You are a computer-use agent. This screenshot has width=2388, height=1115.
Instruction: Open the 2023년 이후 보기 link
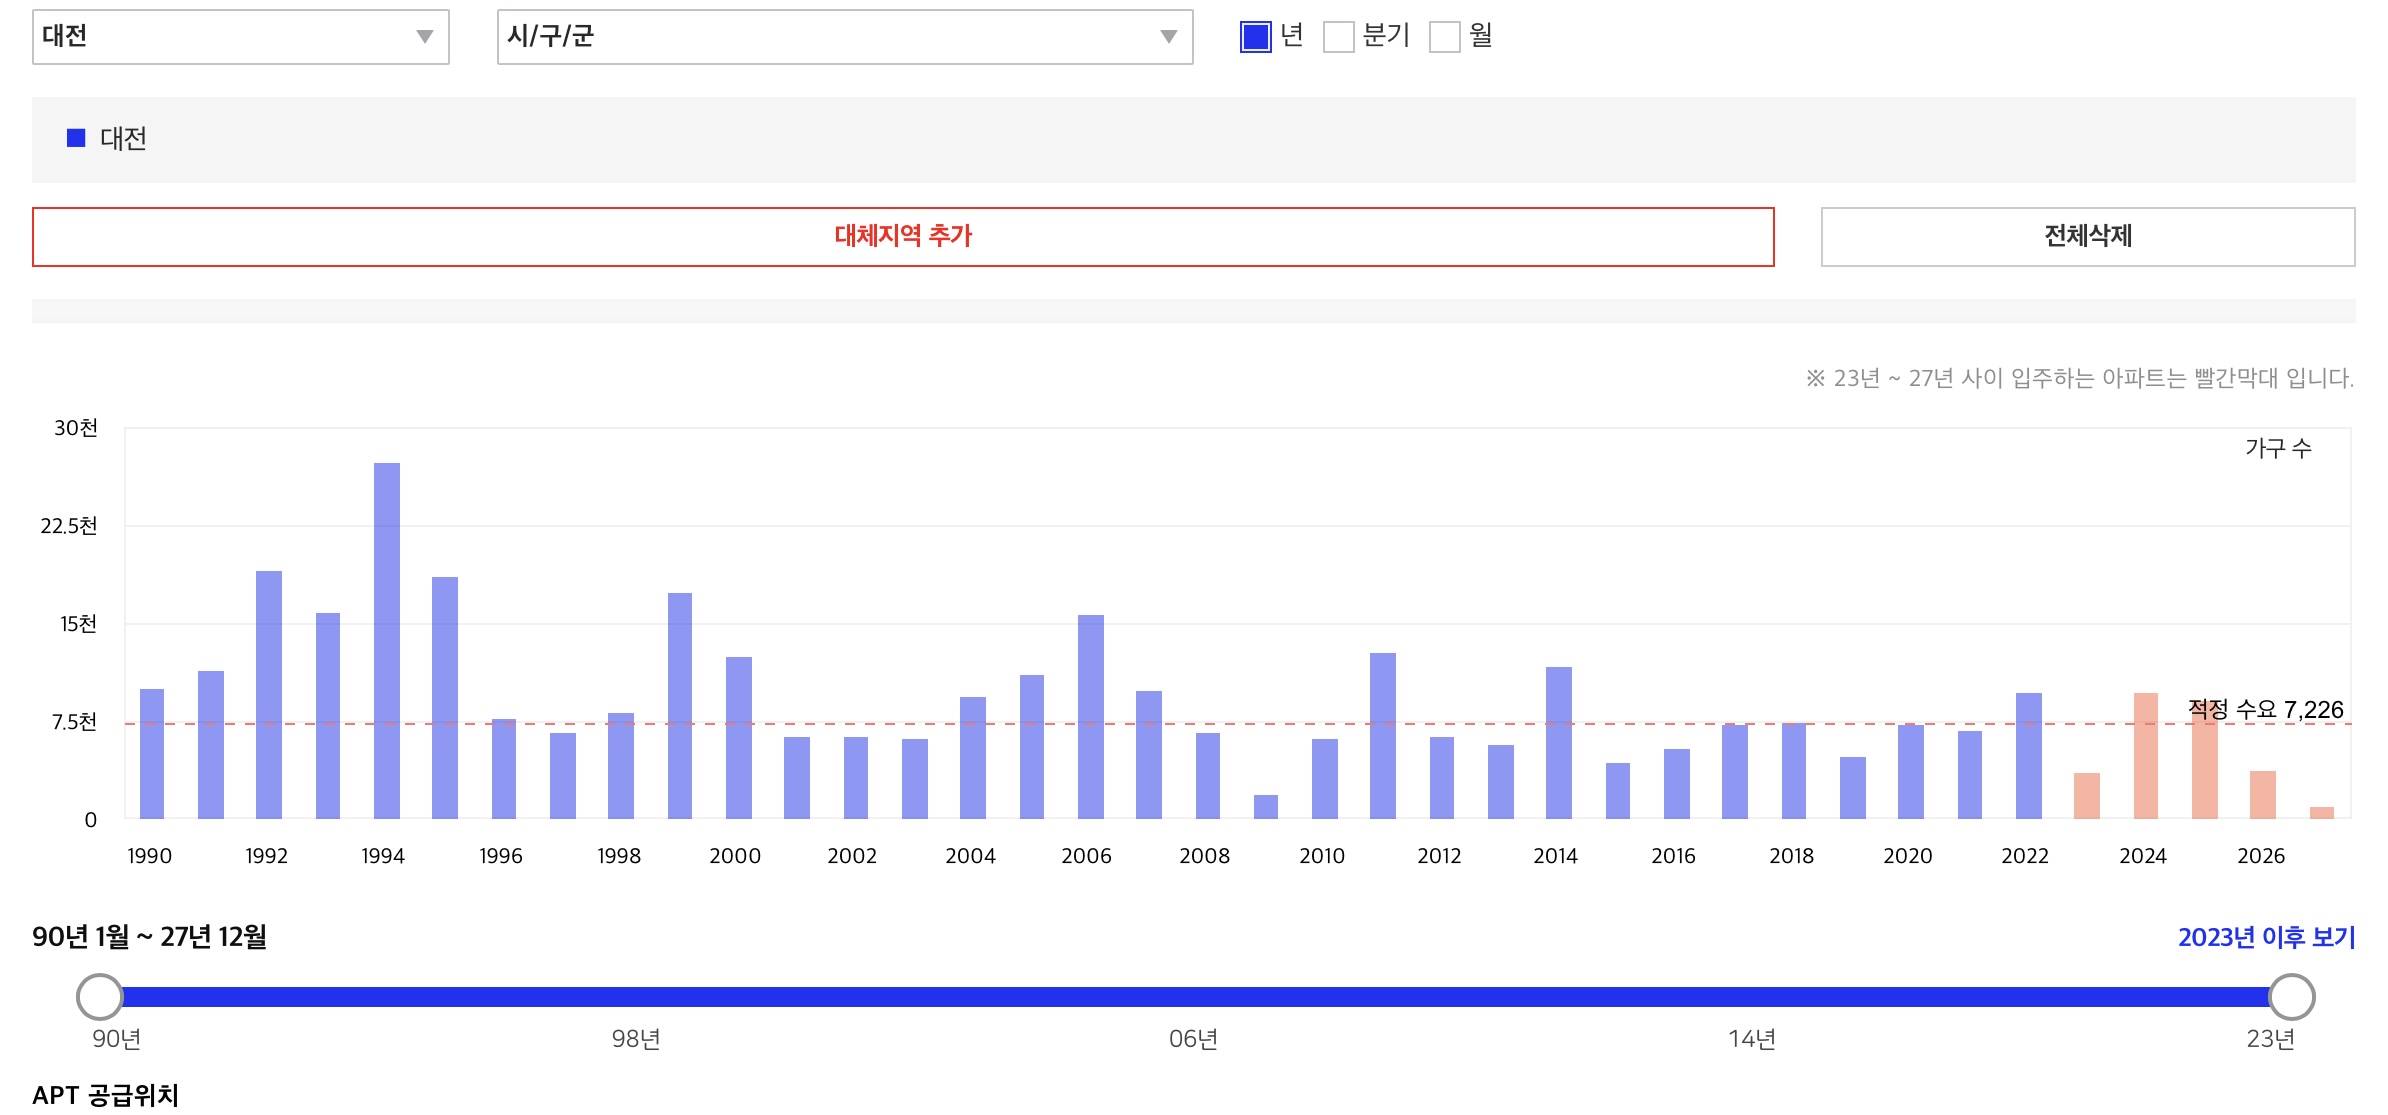(x=2266, y=937)
